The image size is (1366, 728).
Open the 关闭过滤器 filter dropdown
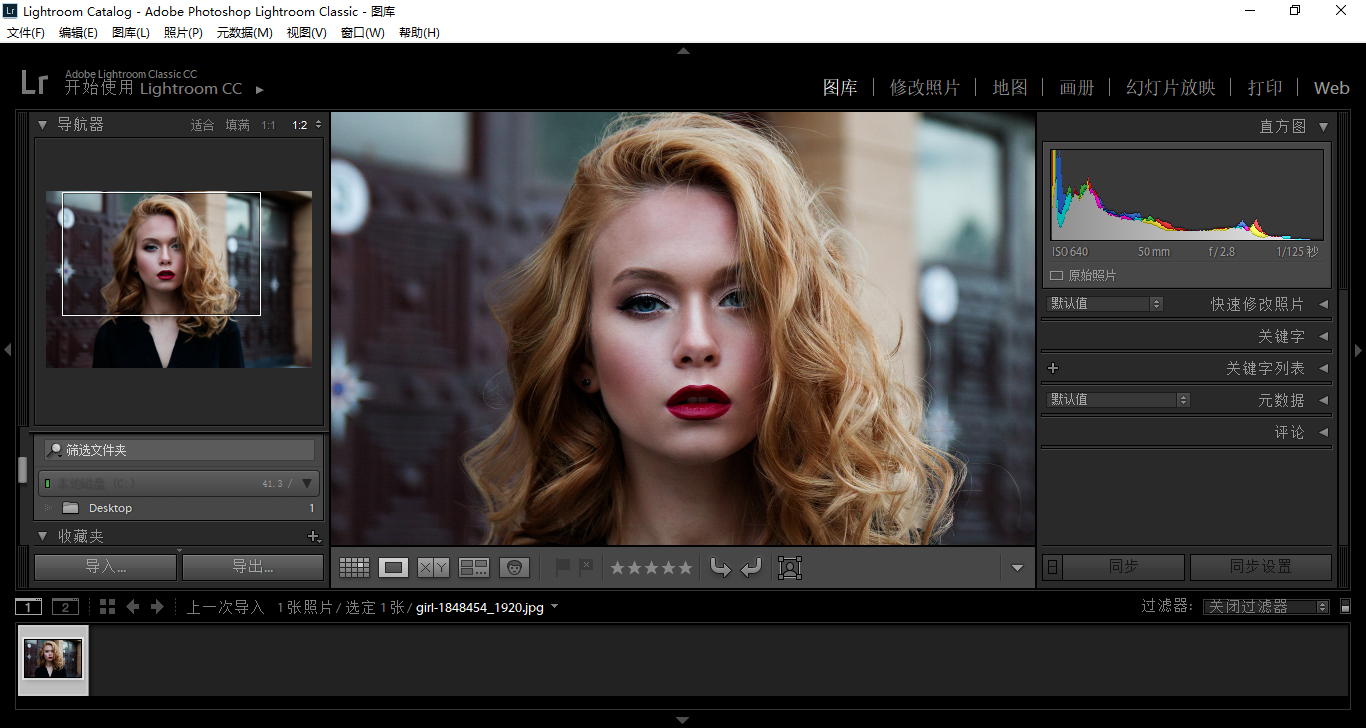tap(1266, 607)
